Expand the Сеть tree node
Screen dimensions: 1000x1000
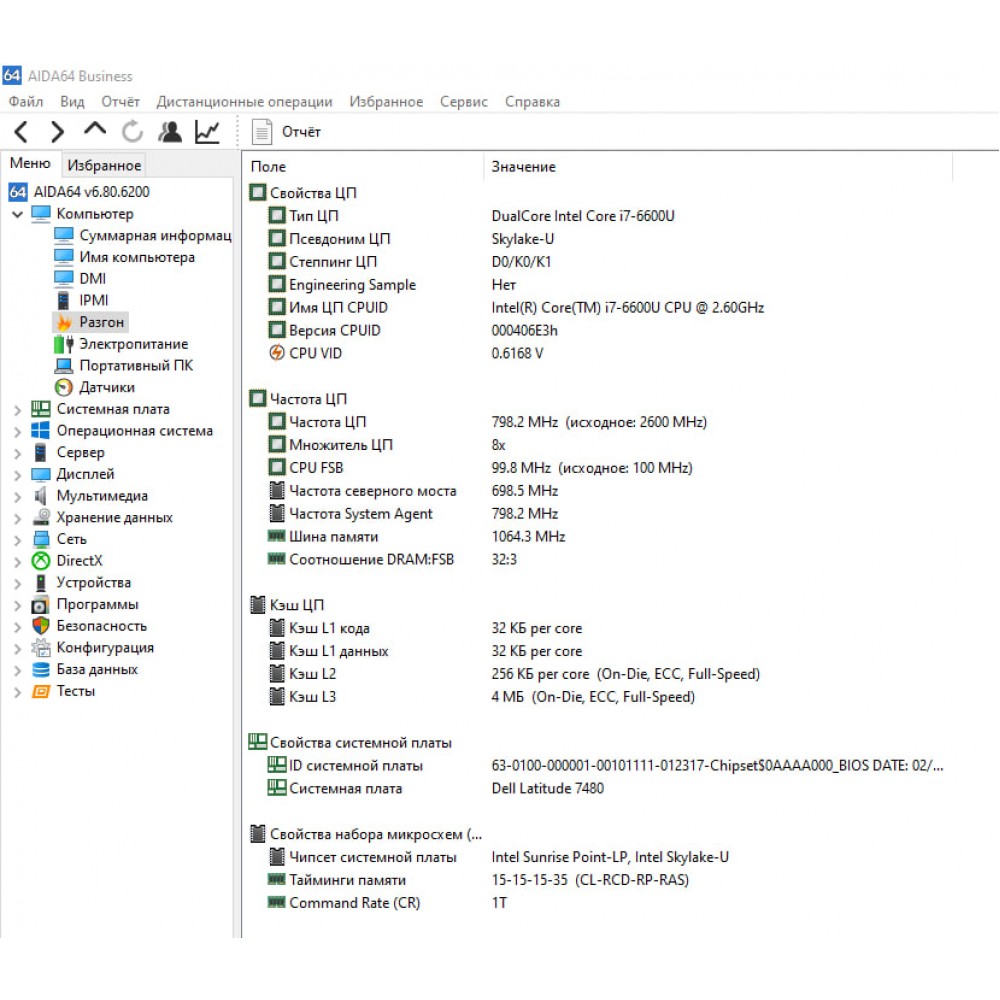(x=18, y=540)
